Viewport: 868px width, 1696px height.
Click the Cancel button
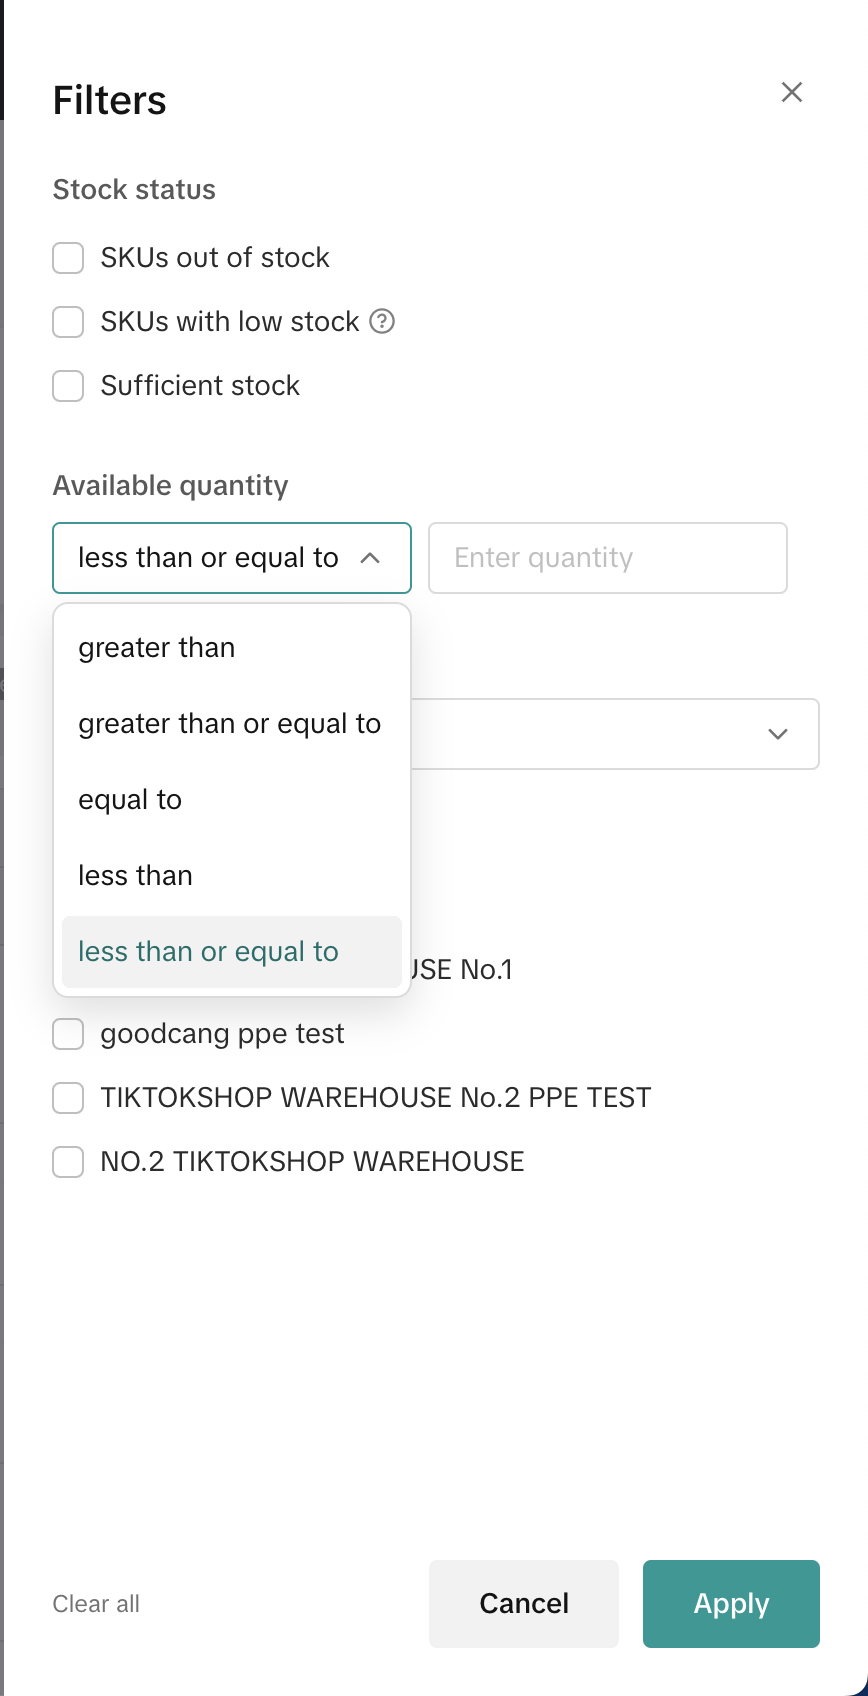[x=524, y=1604]
